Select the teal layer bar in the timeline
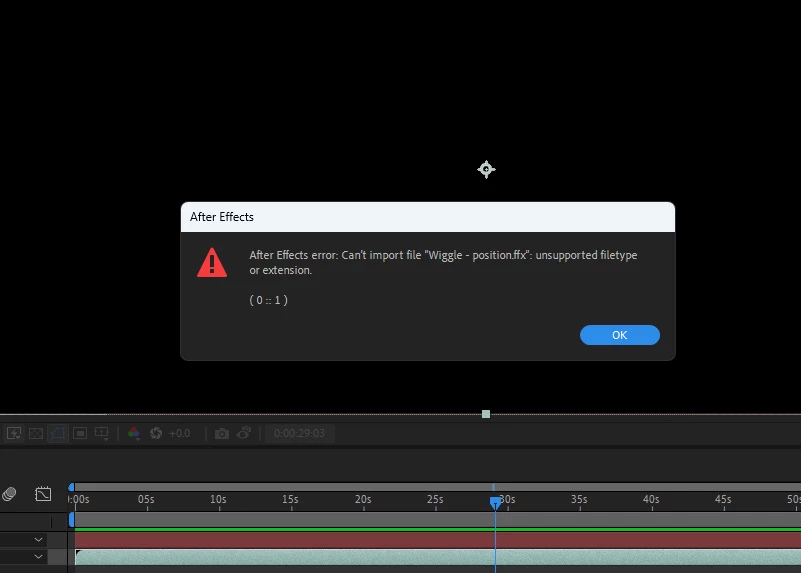This screenshot has height=573, width=801. click(438, 557)
